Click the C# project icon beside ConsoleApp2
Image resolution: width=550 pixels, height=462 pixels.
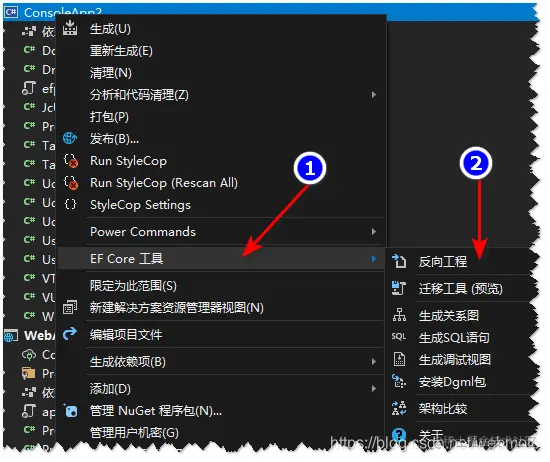click(x=11, y=12)
